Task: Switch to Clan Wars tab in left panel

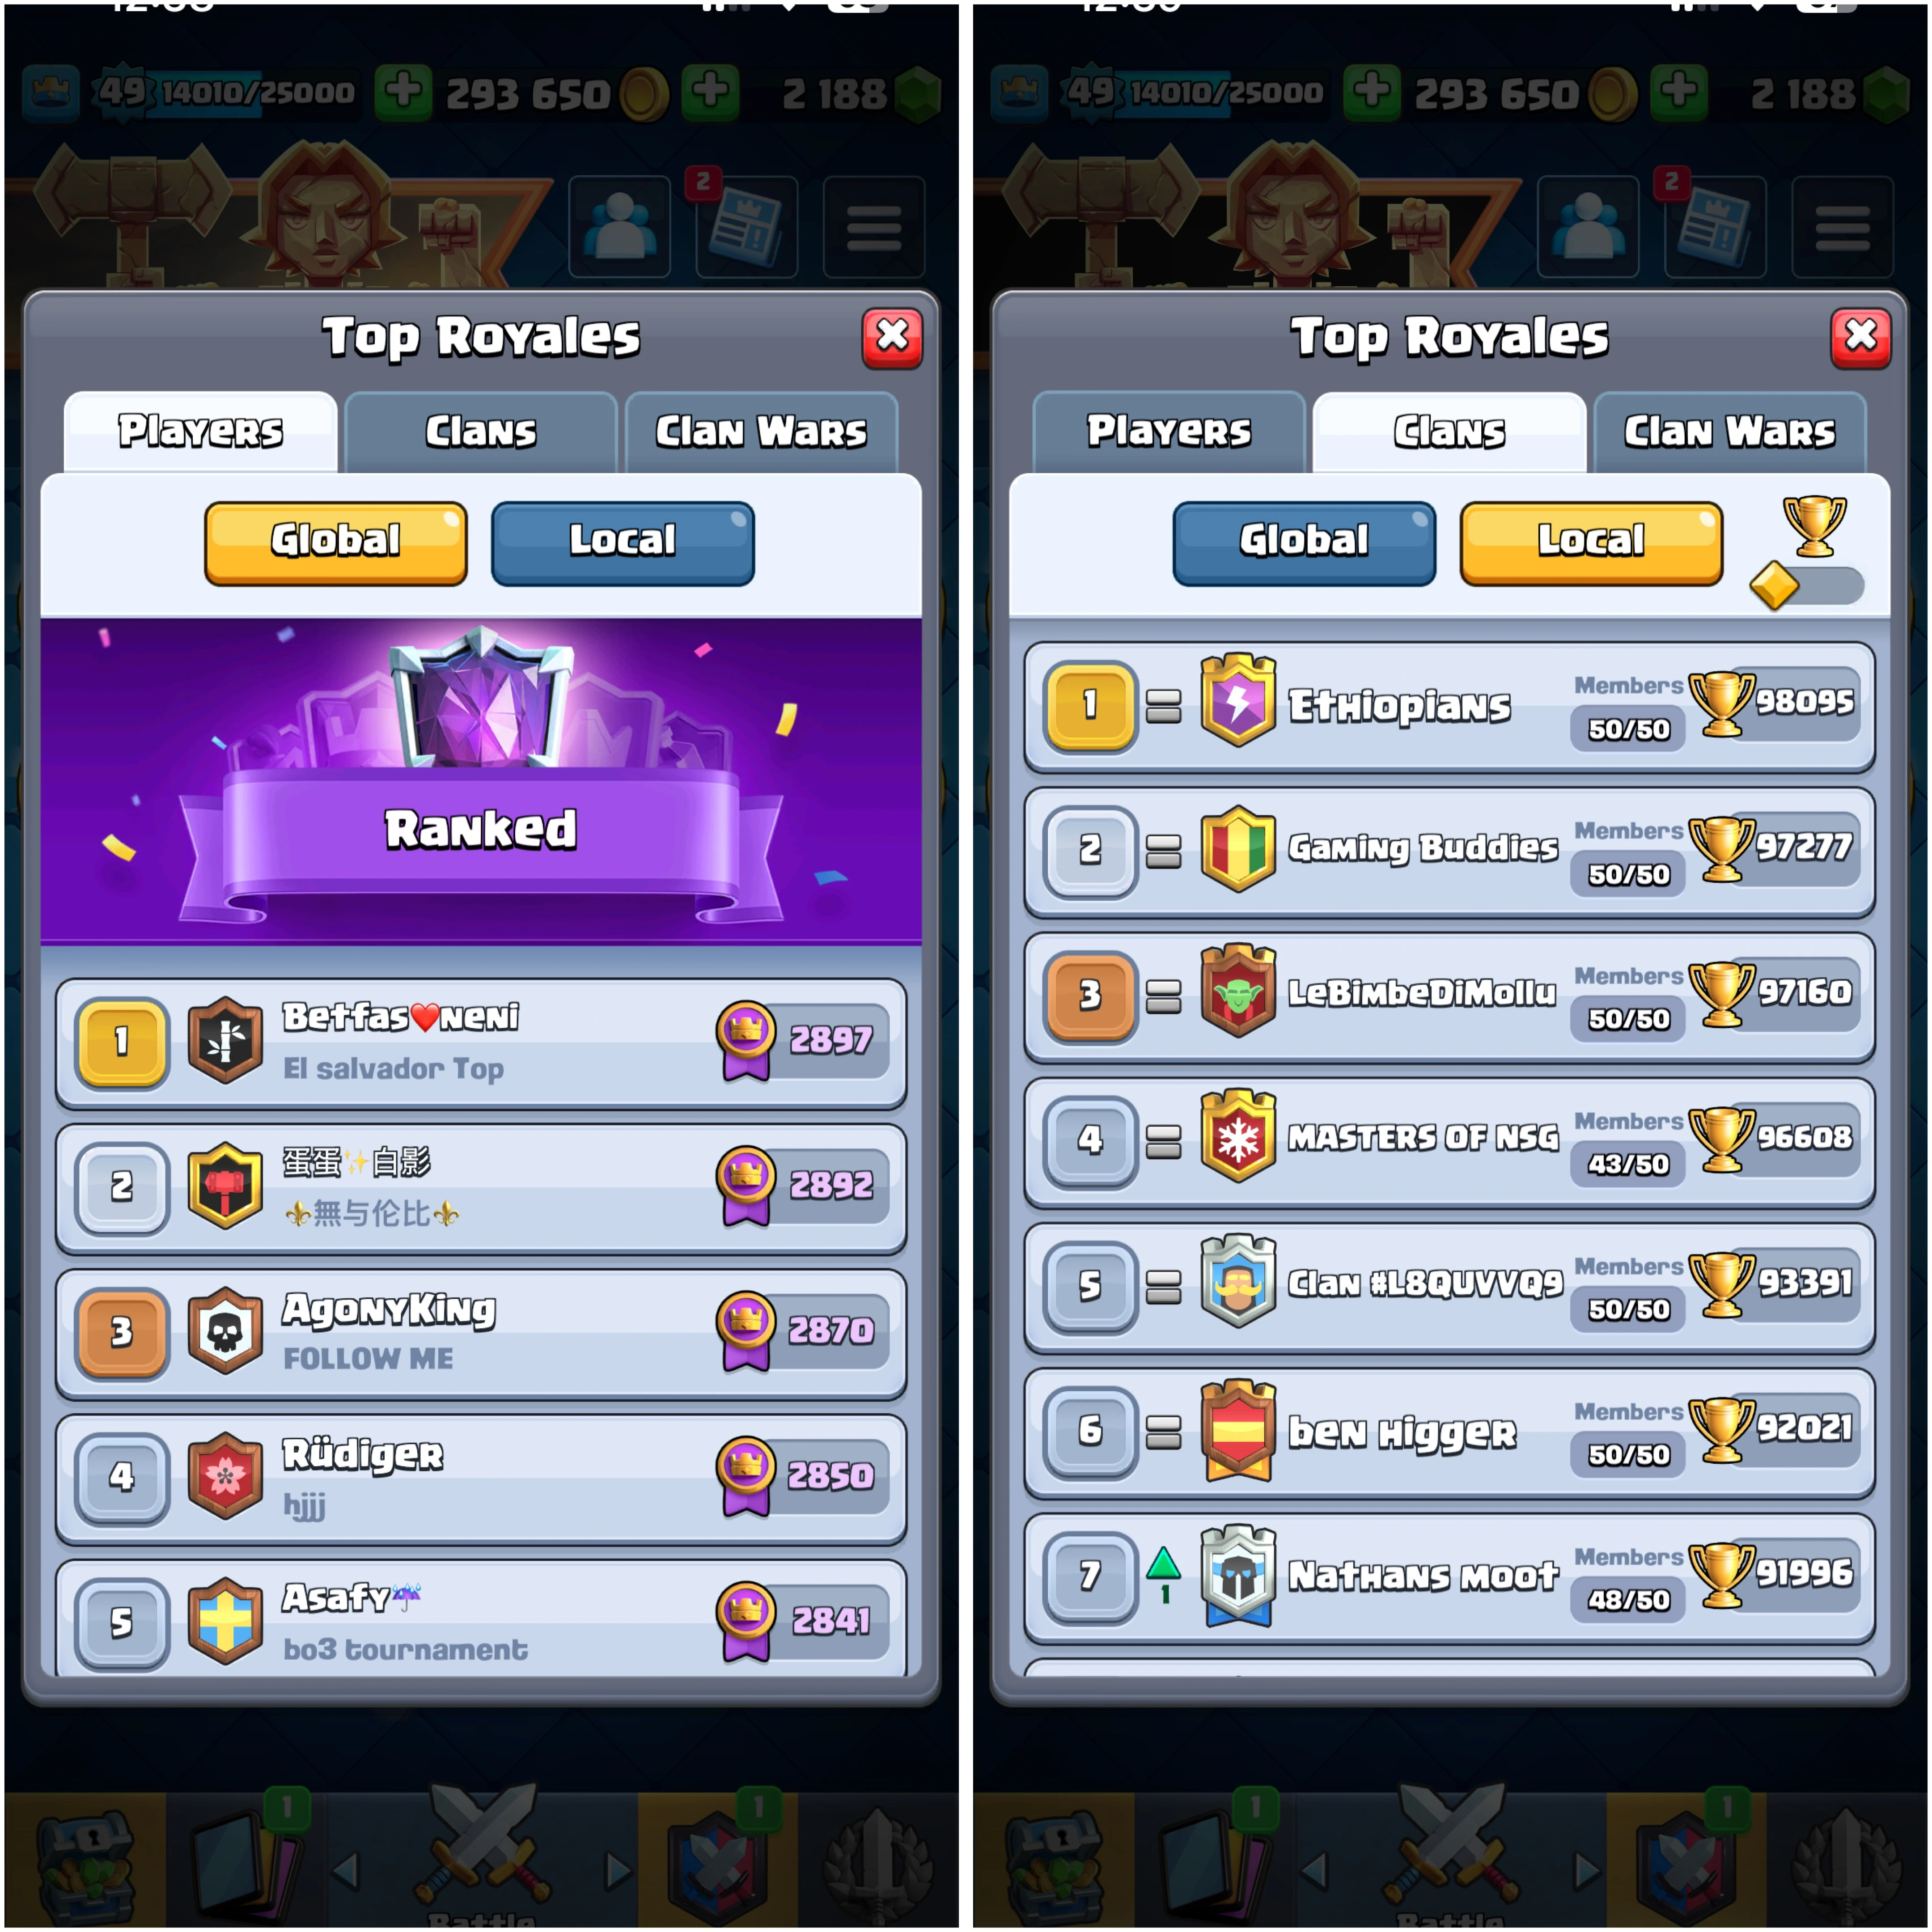Action: click(x=761, y=432)
